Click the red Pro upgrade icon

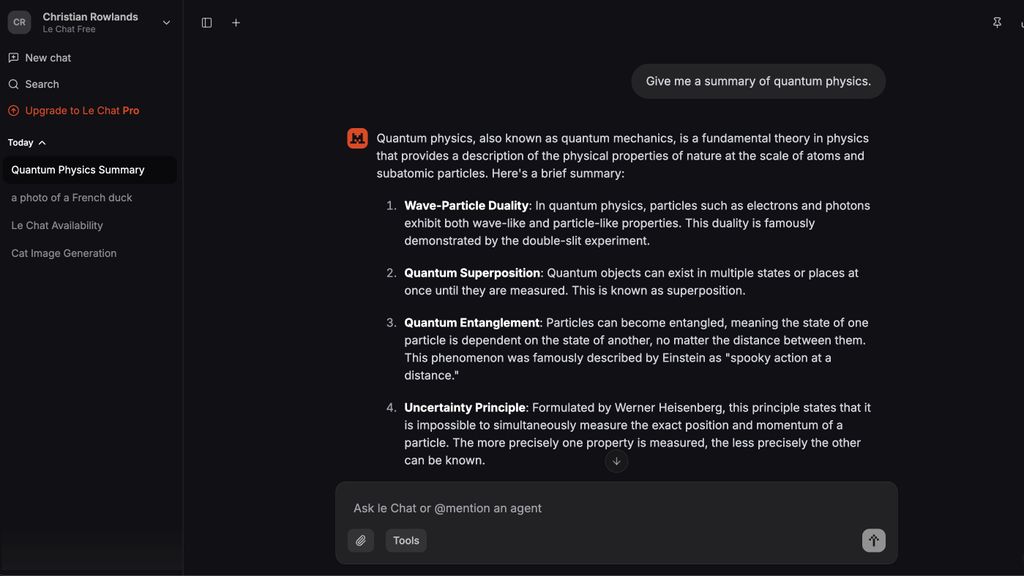[13, 110]
